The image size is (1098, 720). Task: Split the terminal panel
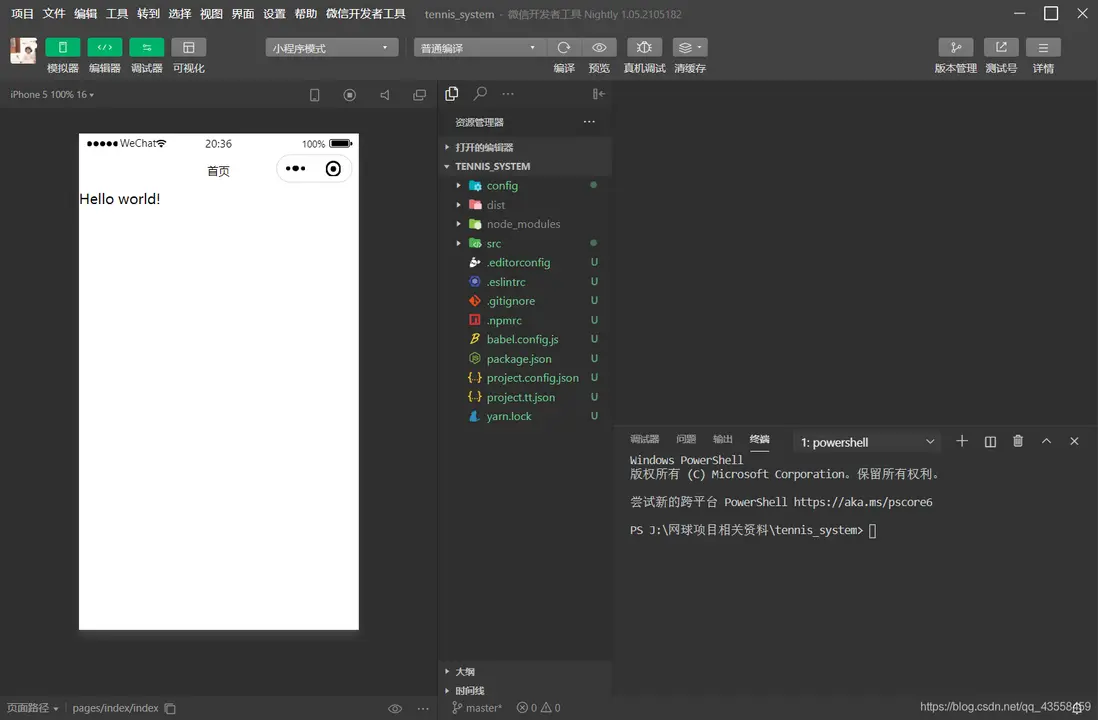point(990,441)
